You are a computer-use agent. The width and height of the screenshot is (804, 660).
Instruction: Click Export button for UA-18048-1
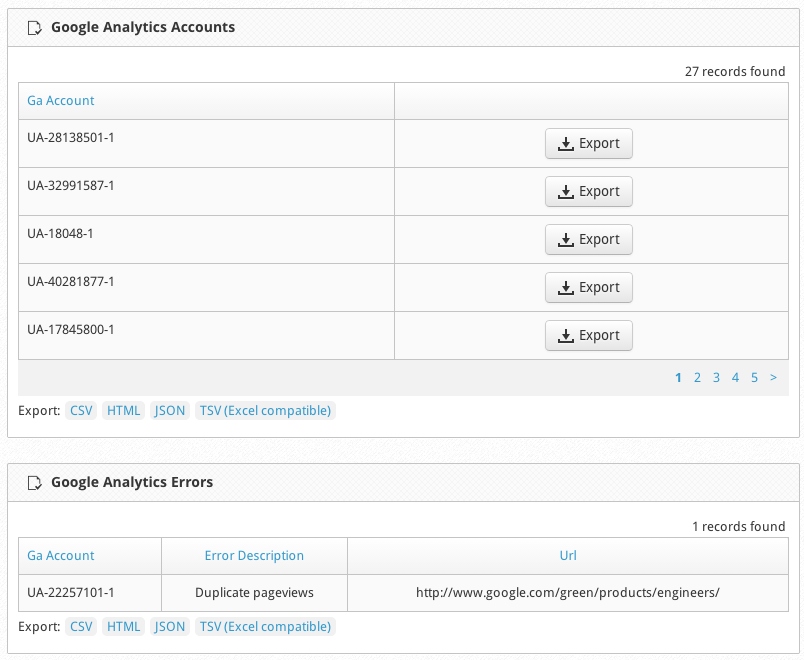tap(589, 239)
